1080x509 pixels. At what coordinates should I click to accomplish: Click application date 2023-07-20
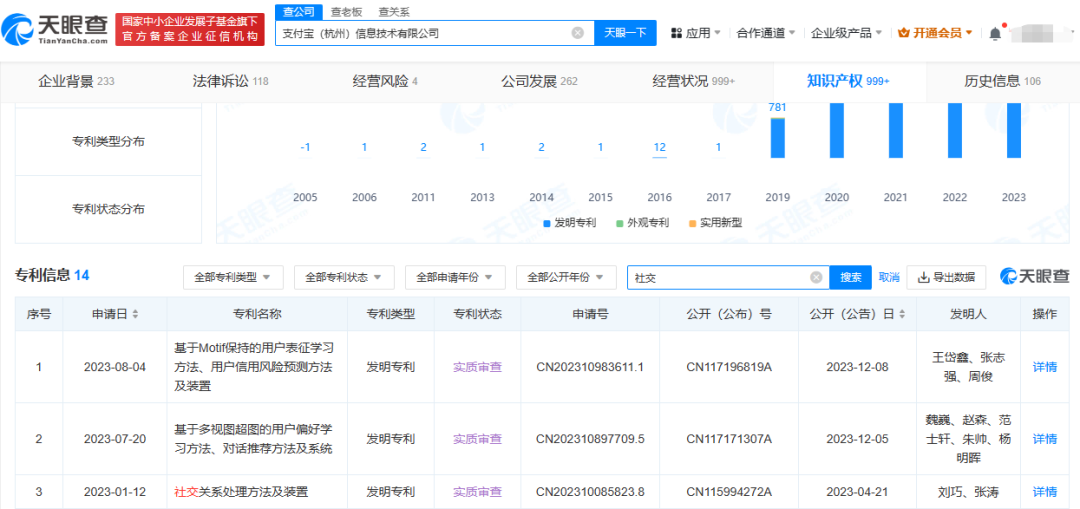115,439
